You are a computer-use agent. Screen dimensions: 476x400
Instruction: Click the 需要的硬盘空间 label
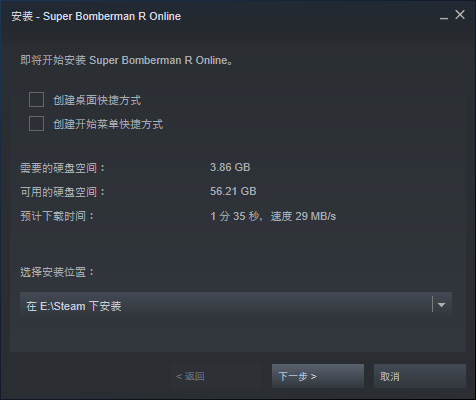[63, 168]
